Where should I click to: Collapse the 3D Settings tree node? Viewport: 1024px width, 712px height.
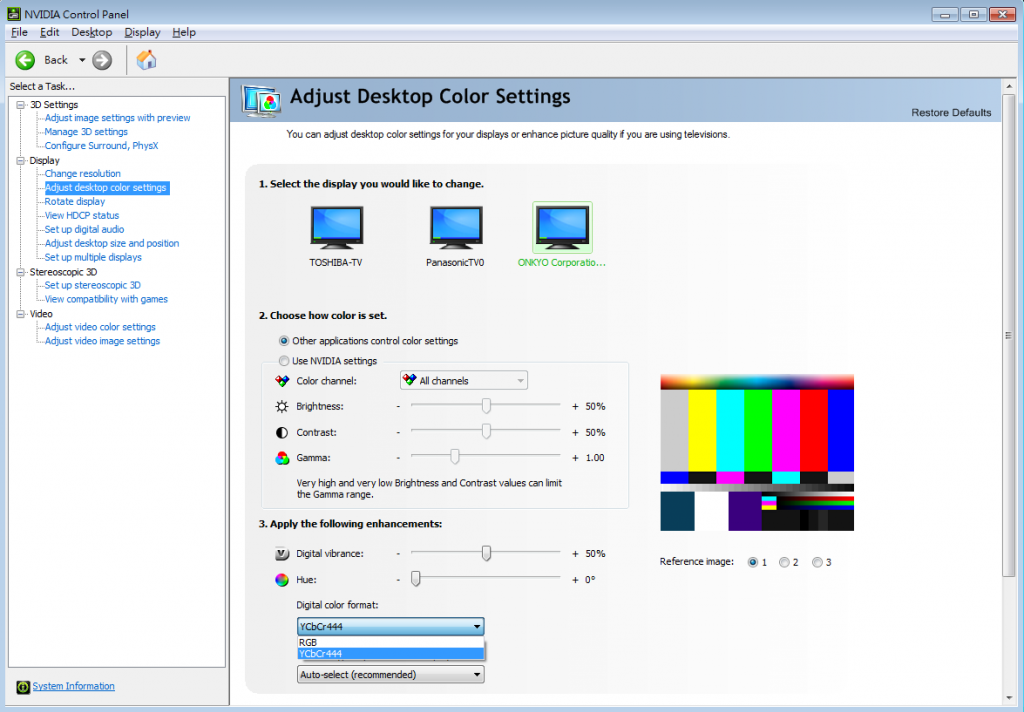tap(21, 105)
